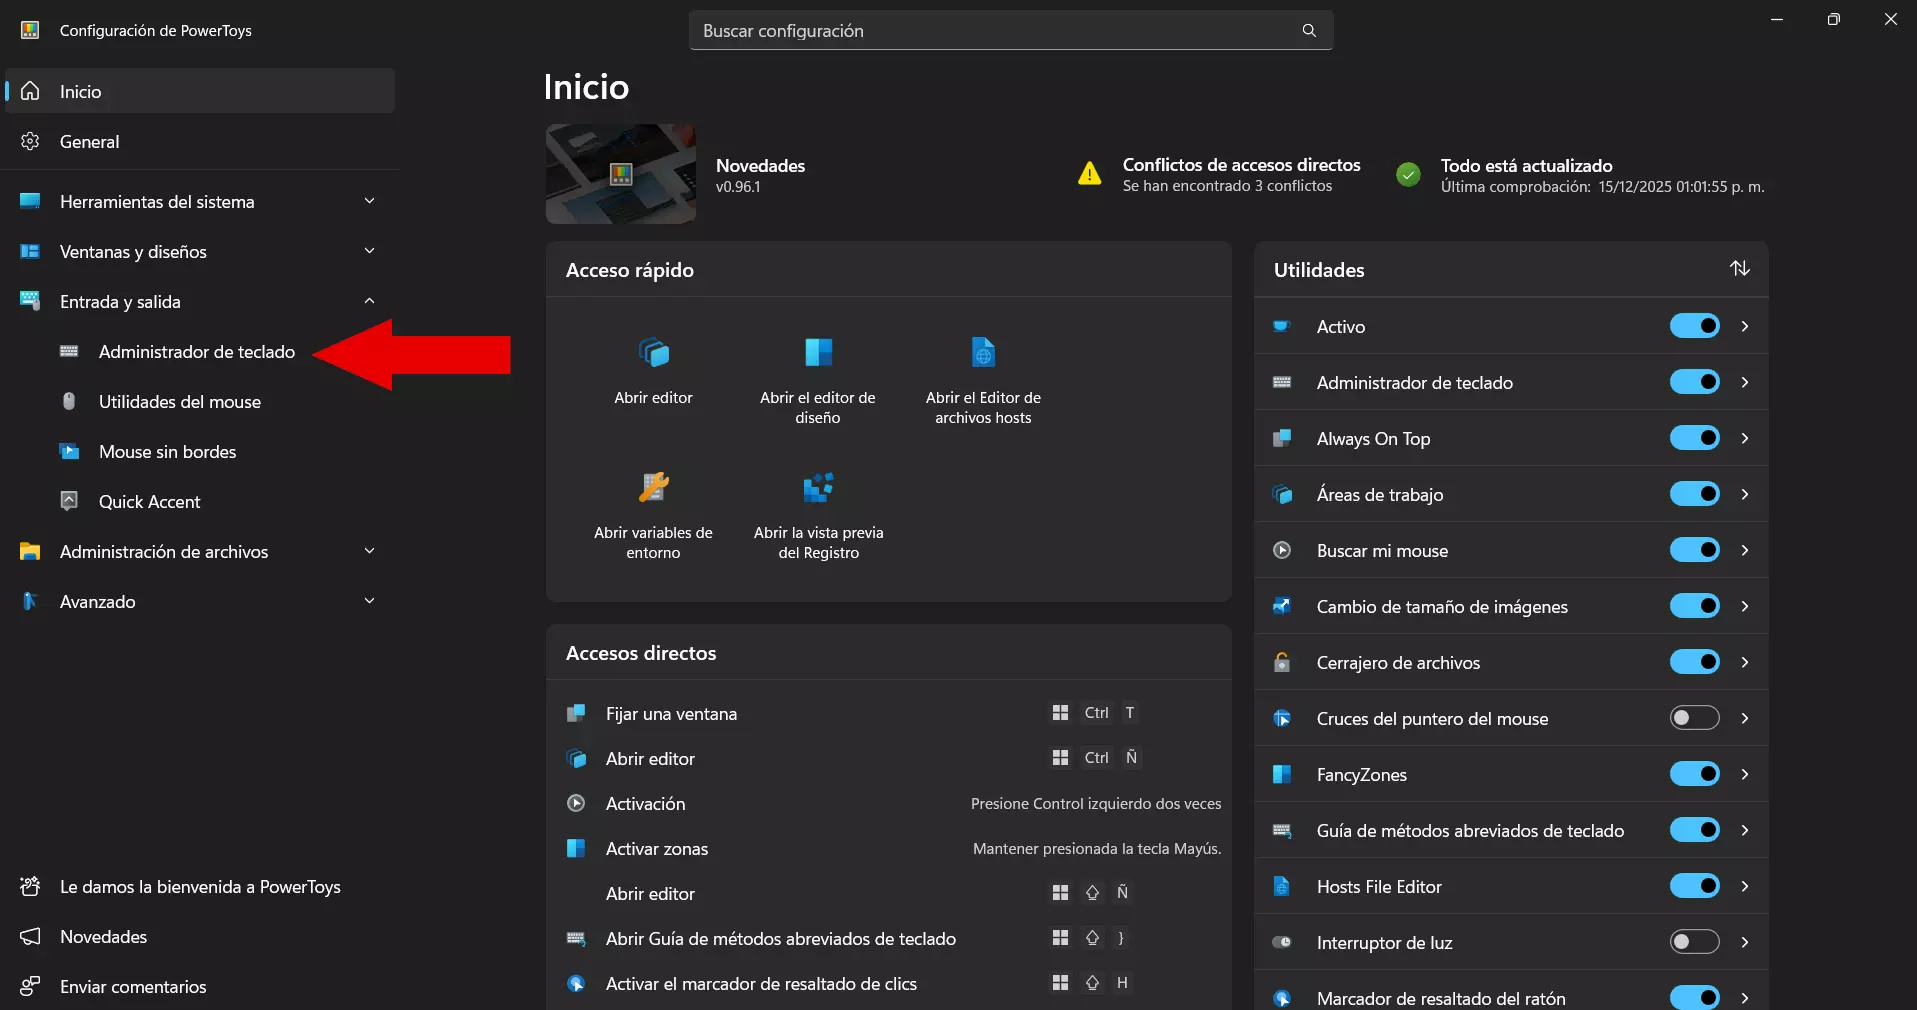Open the layout editor (Abrir el editor de diseño)
The height and width of the screenshot is (1010, 1917).
[817, 353]
